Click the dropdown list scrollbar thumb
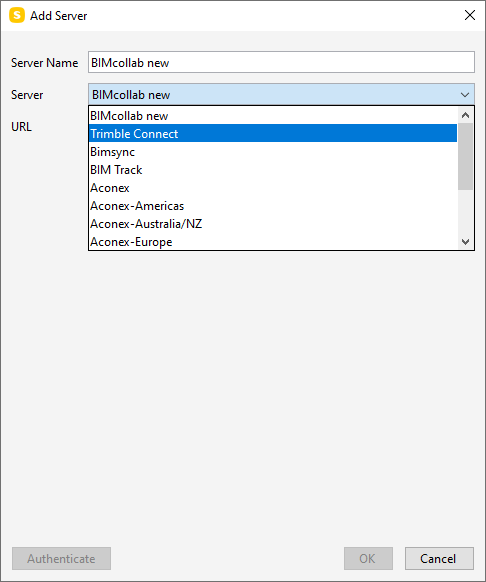The width and height of the screenshot is (486, 582). point(465,157)
